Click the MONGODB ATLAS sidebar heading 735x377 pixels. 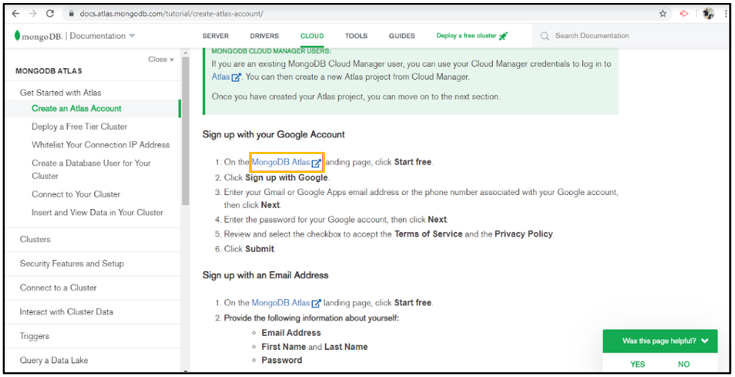tap(49, 71)
